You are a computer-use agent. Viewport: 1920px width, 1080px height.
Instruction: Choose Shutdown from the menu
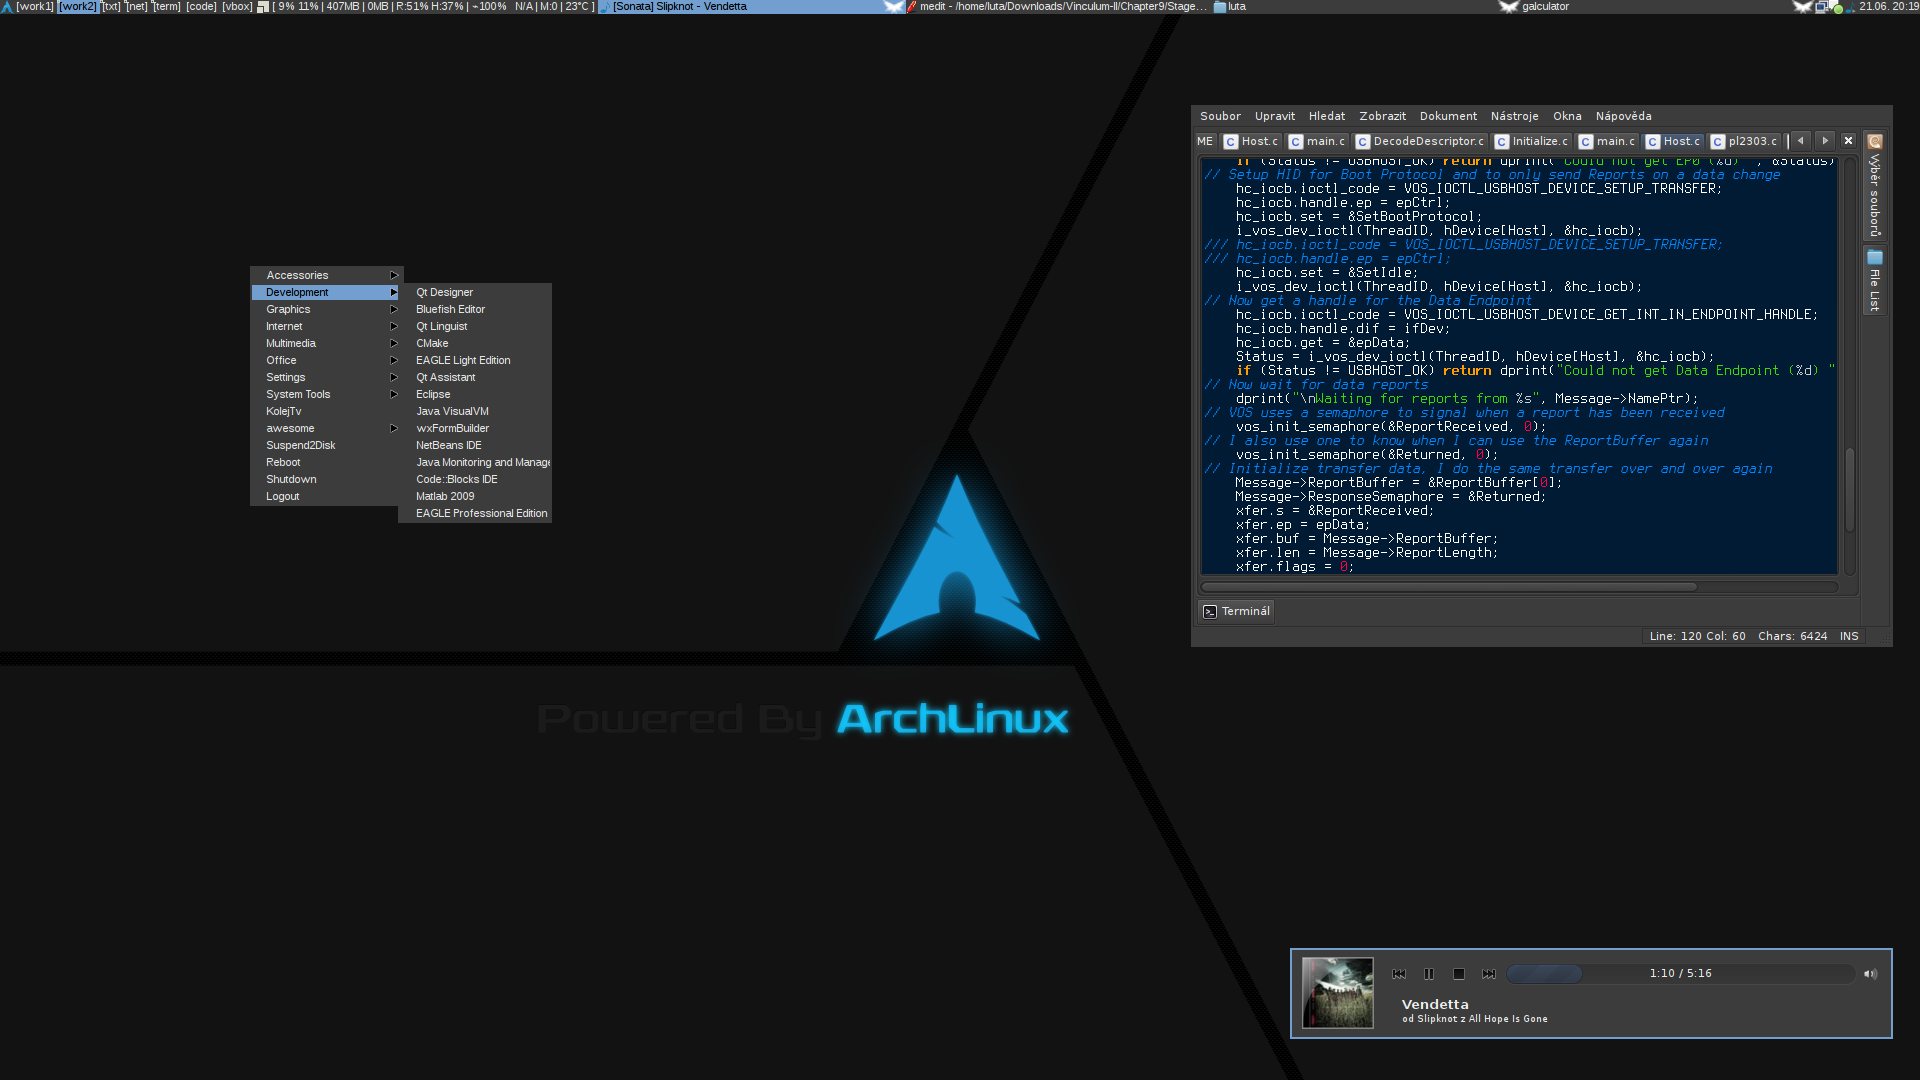tap(325, 479)
